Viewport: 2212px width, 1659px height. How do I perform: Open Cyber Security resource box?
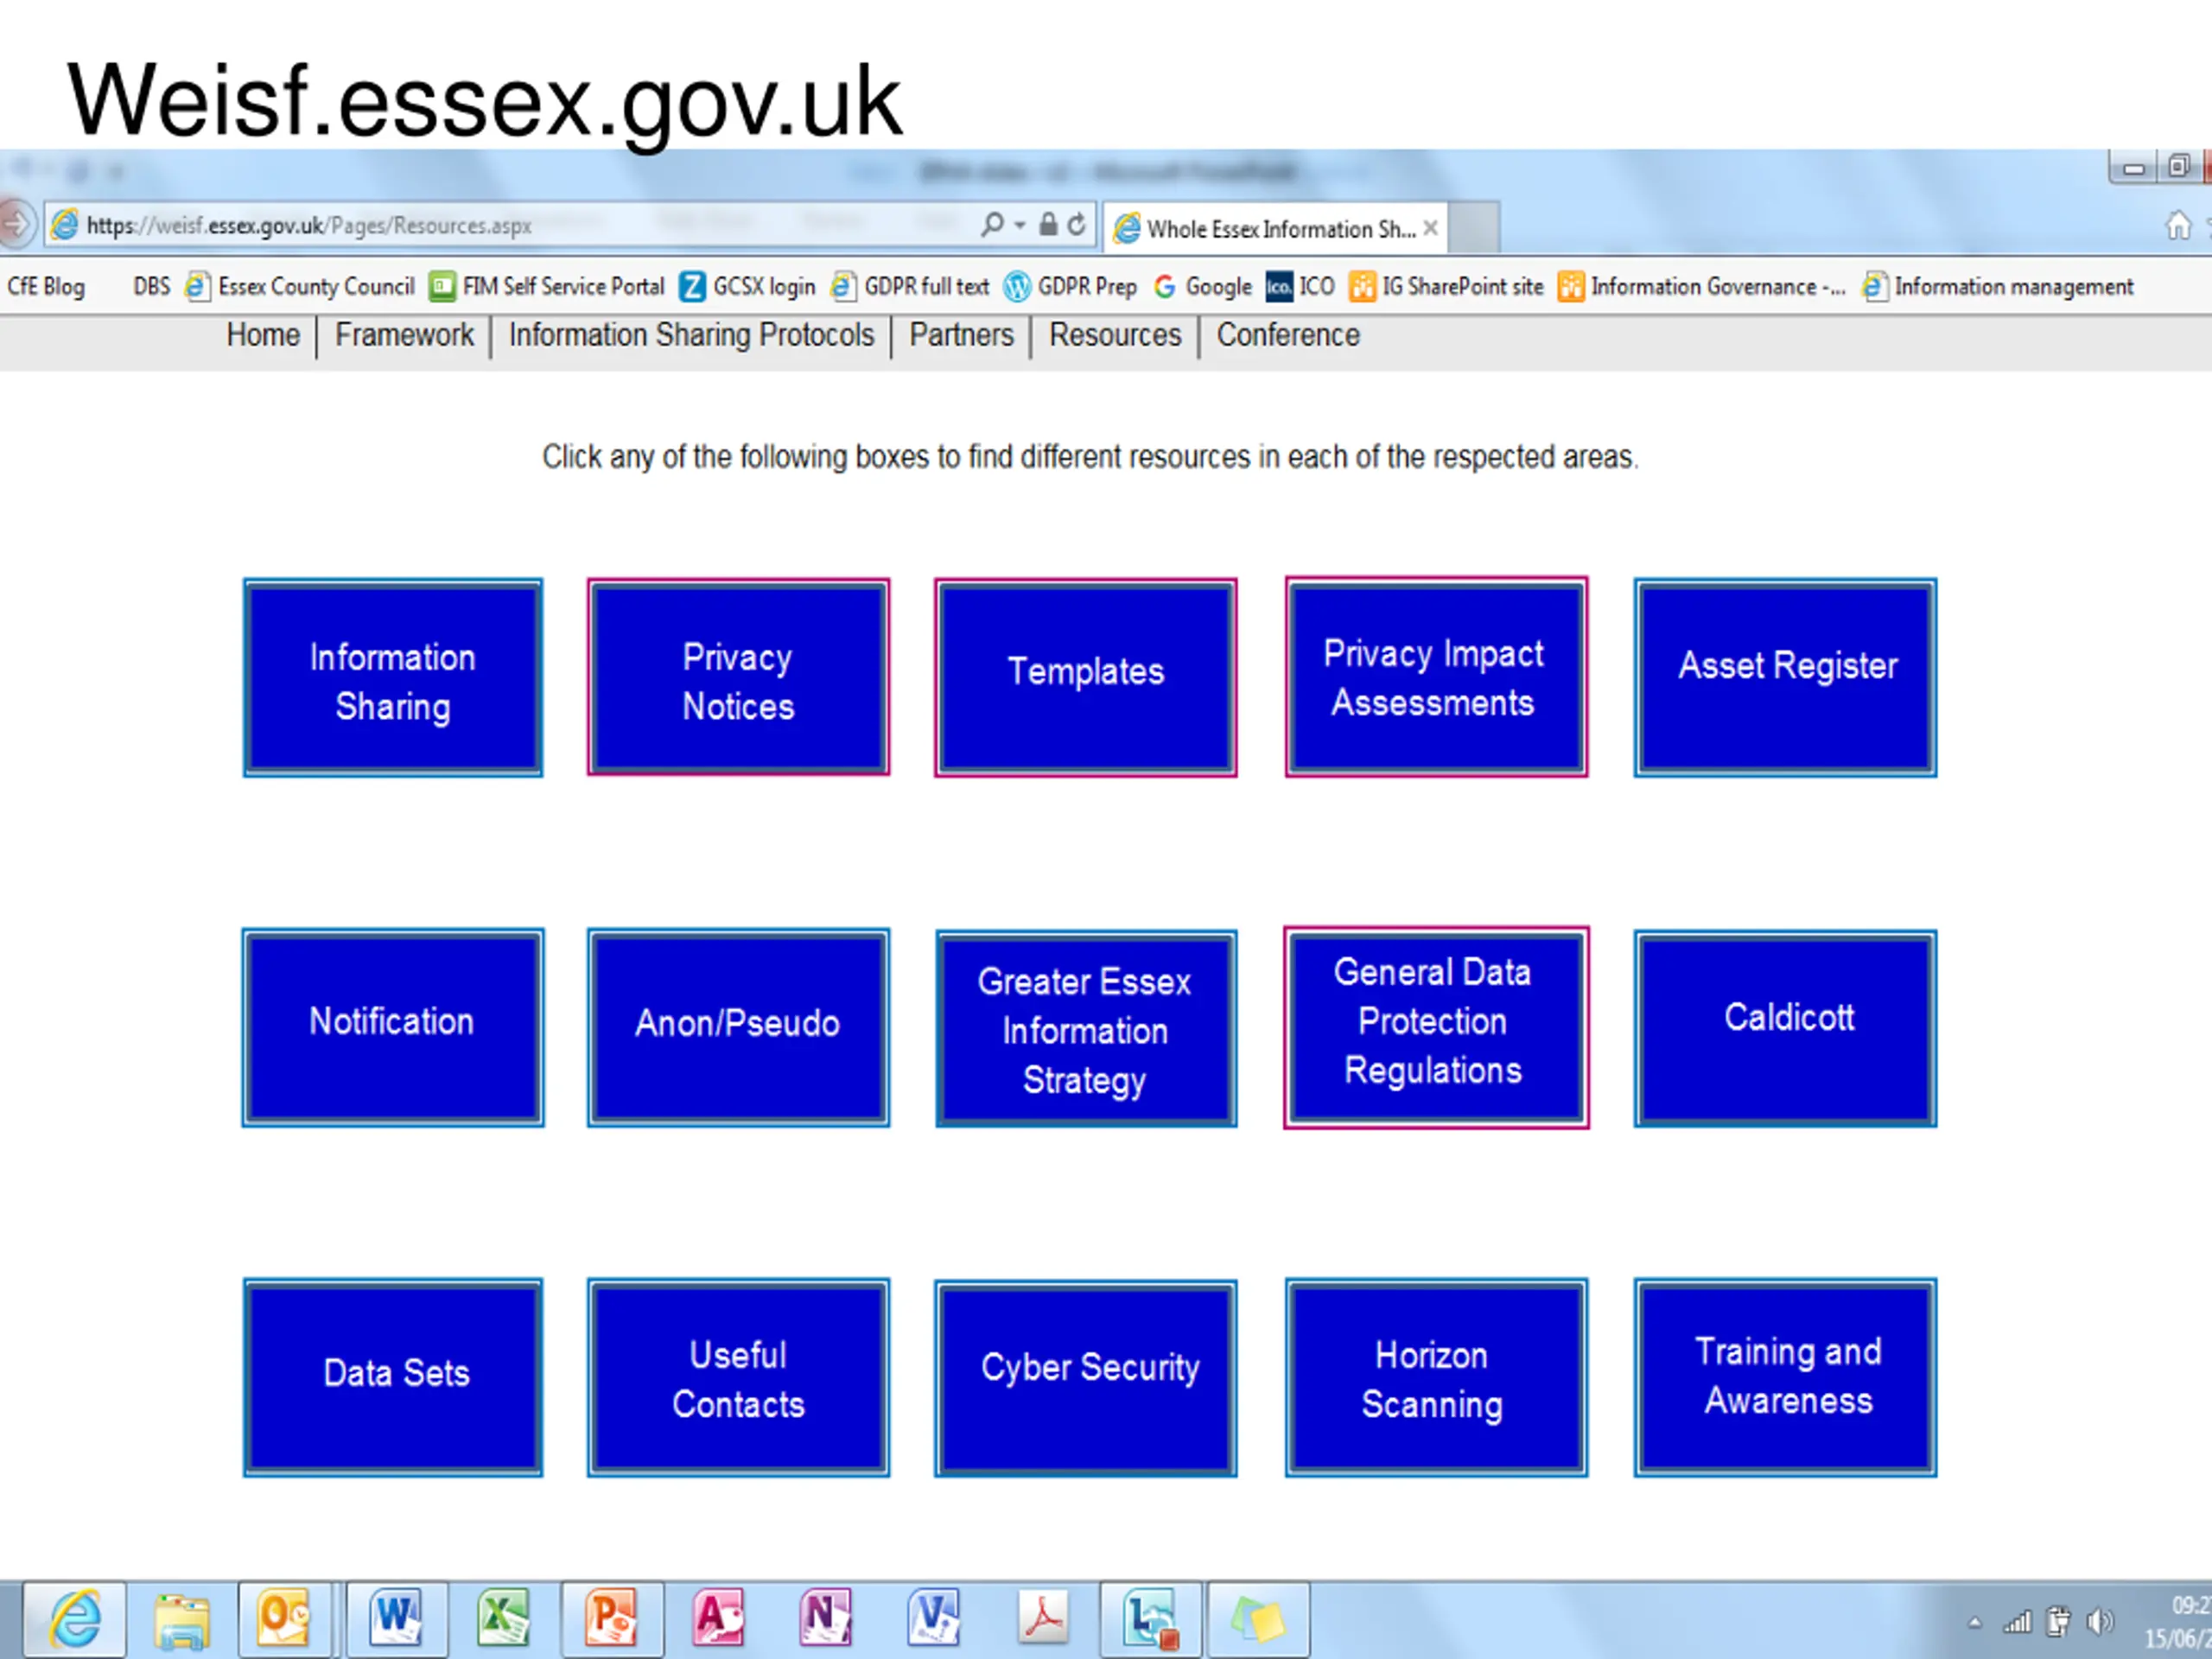(x=1085, y=1379)
